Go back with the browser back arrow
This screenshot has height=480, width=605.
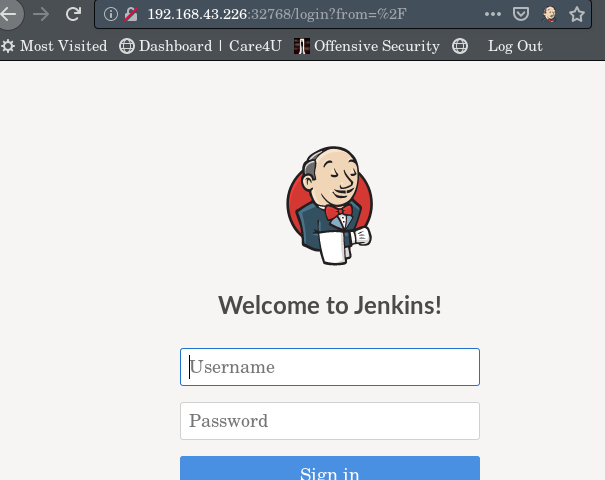pyautogui.click(x=8, y=14)
